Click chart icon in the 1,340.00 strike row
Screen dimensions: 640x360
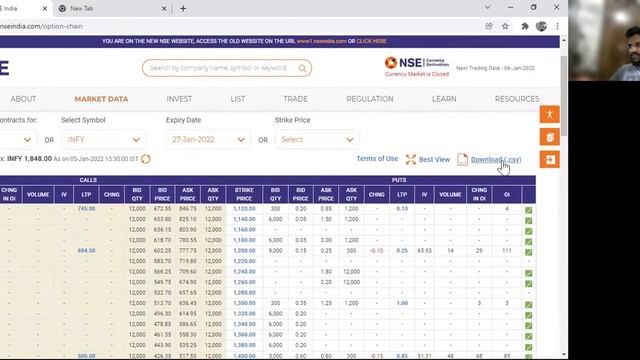pyautogui.click(x=529, y=326)
